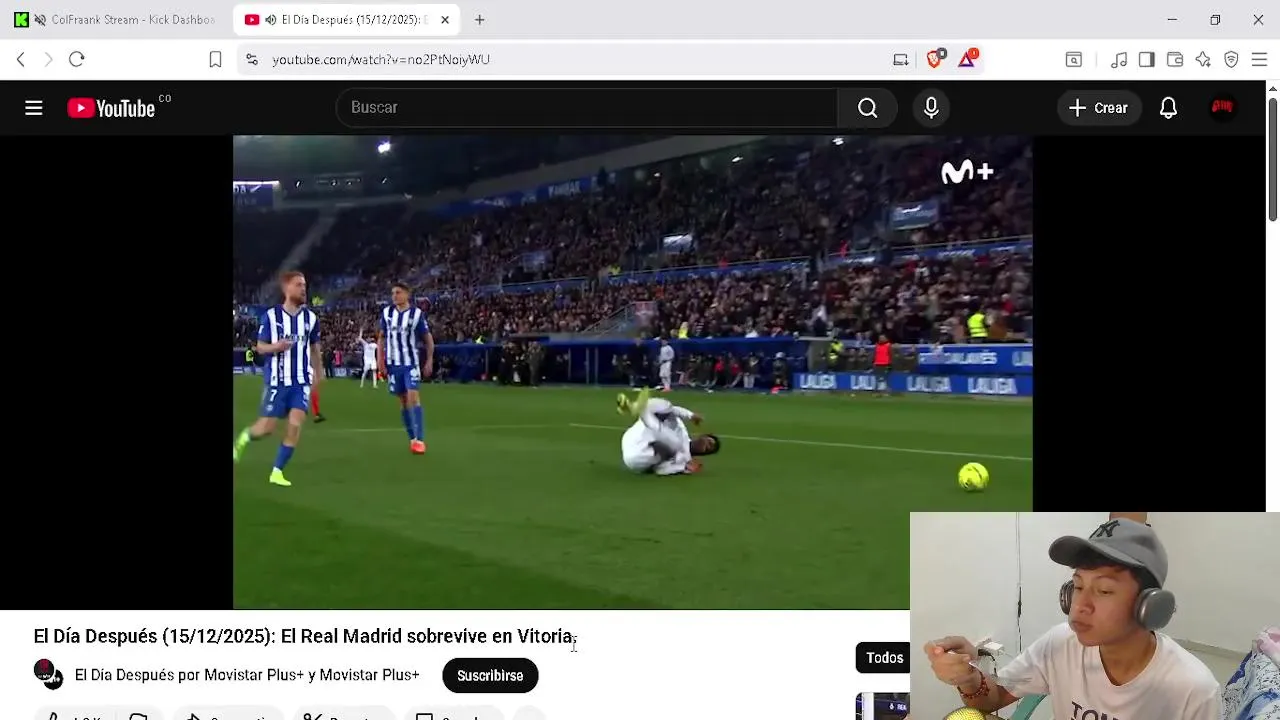Open Brave main hamburger menu
Screen dimensions: 1280x720
coord(1259,60)
